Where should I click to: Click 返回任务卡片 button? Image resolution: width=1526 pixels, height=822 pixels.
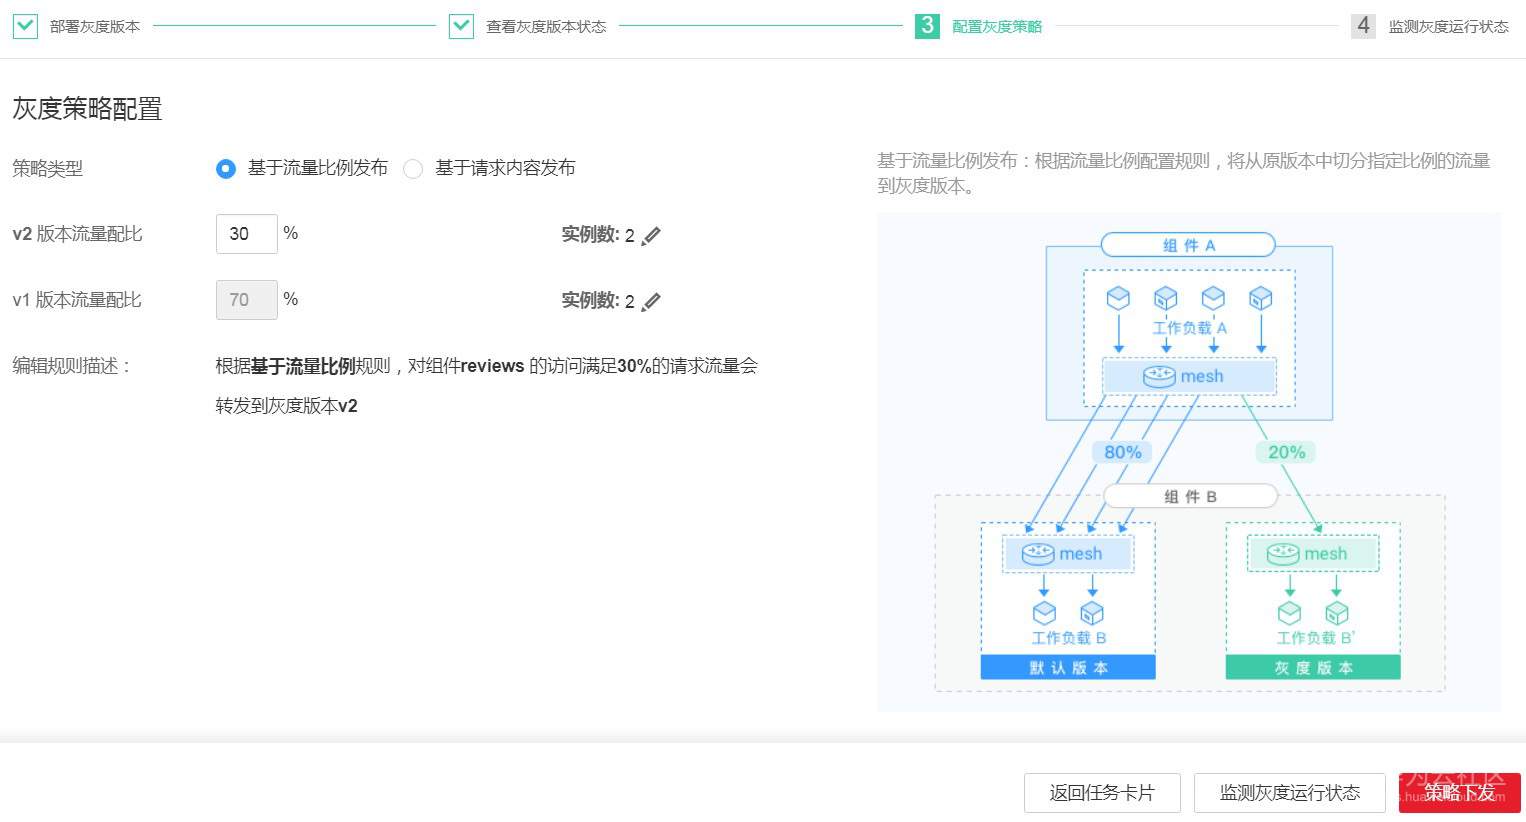[x=1102, y=793]
